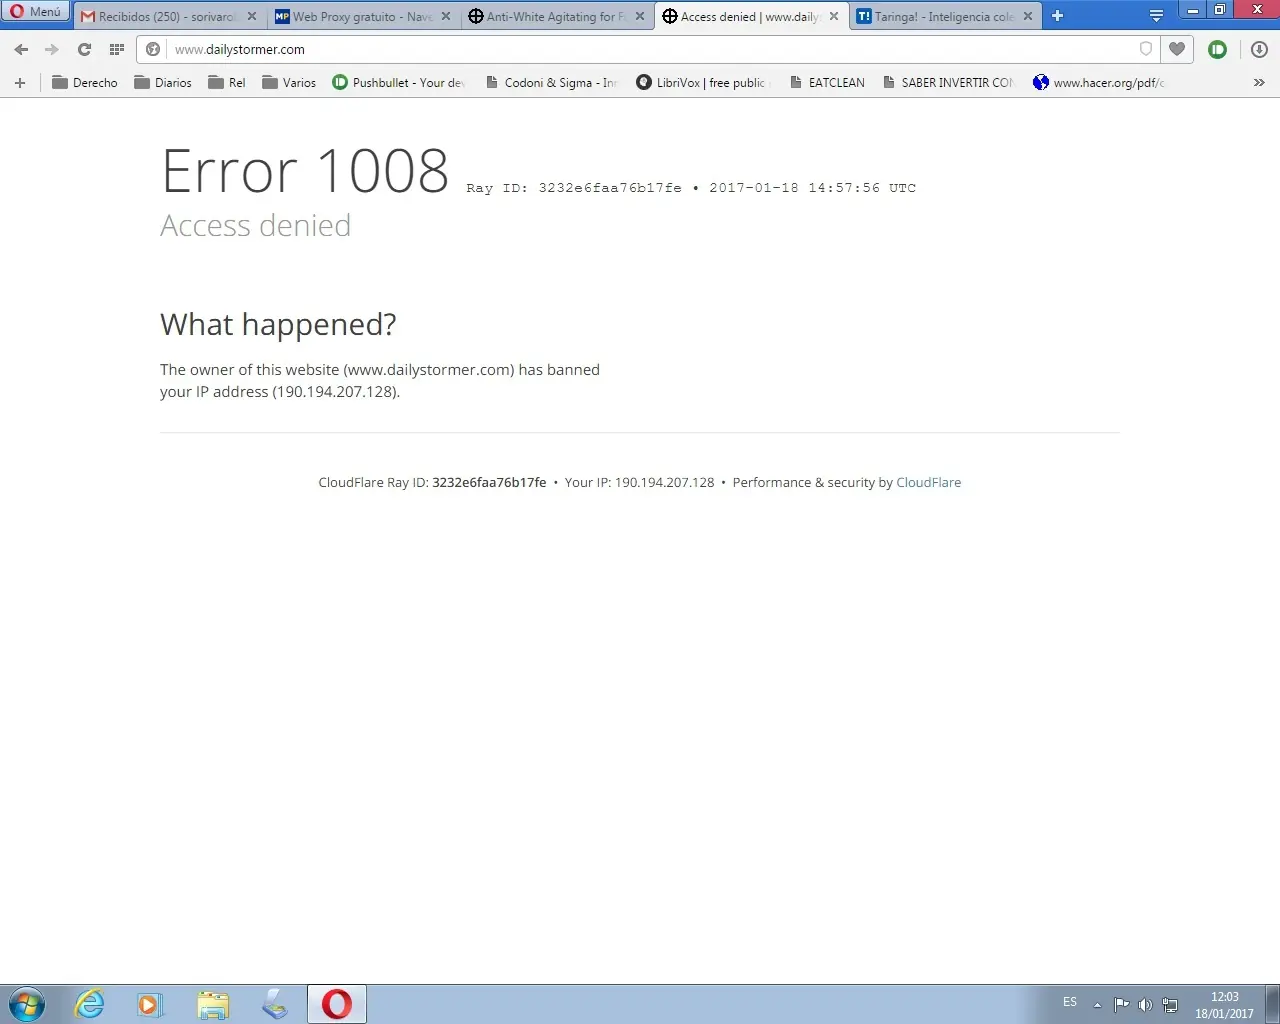Switch to the Taringa! tab
Viewport: 1280px width, 1024px height.
[945, 17]
